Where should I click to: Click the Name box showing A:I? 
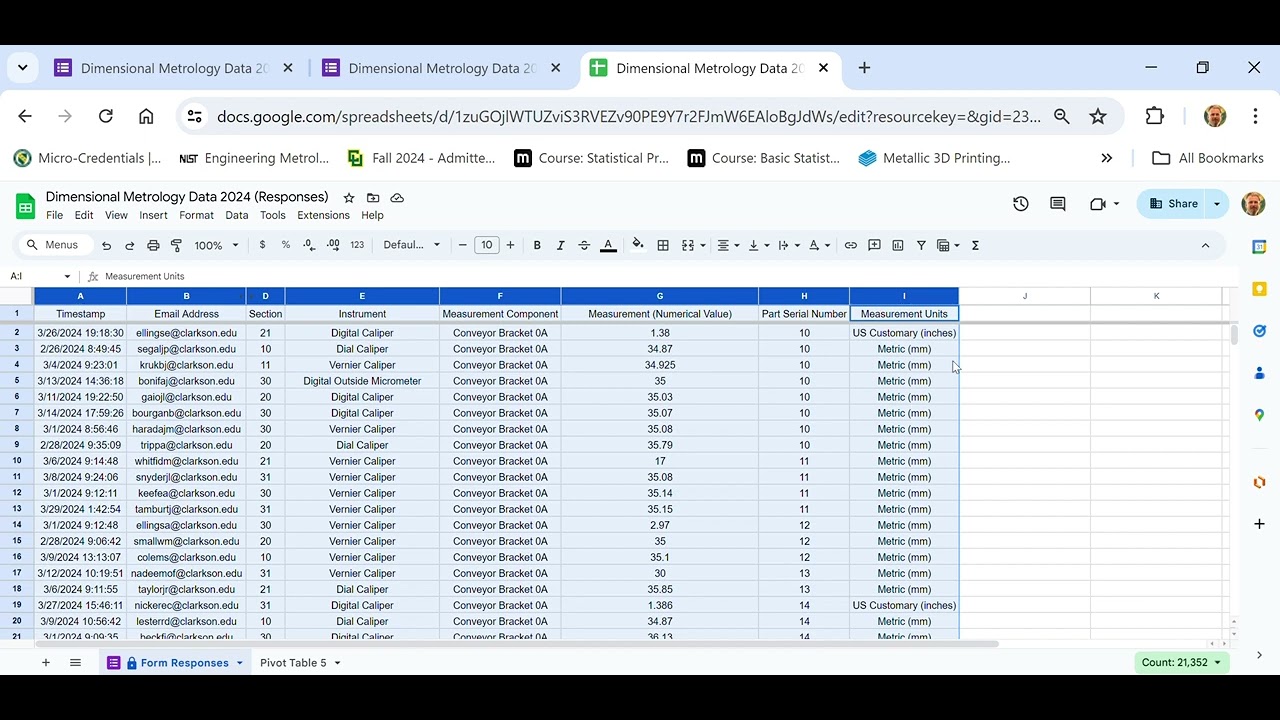tap(40, 276)
